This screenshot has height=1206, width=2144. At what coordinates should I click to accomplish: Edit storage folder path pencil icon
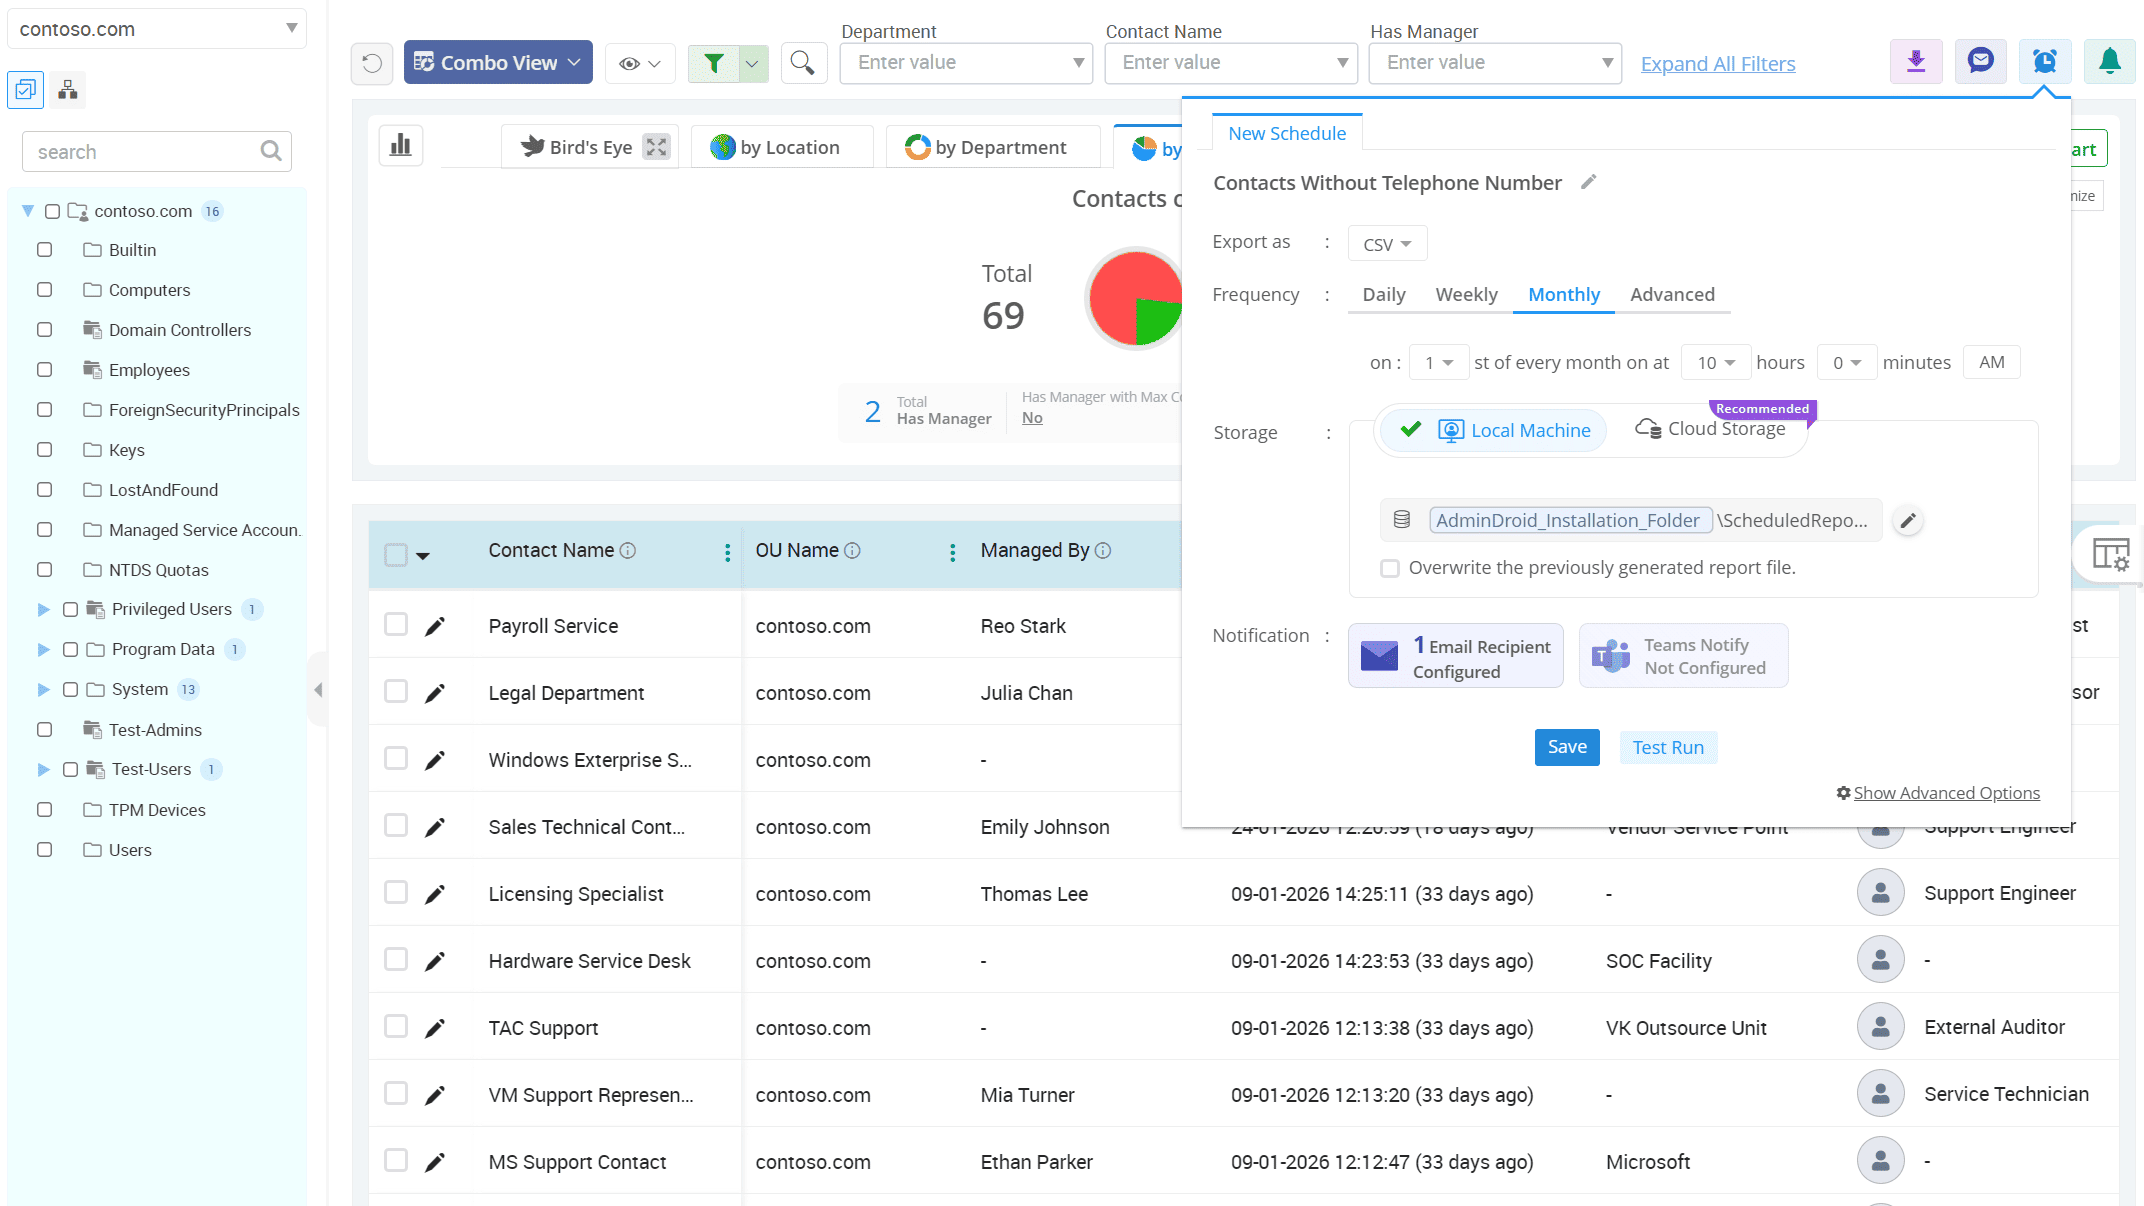tap(1907, 520)
